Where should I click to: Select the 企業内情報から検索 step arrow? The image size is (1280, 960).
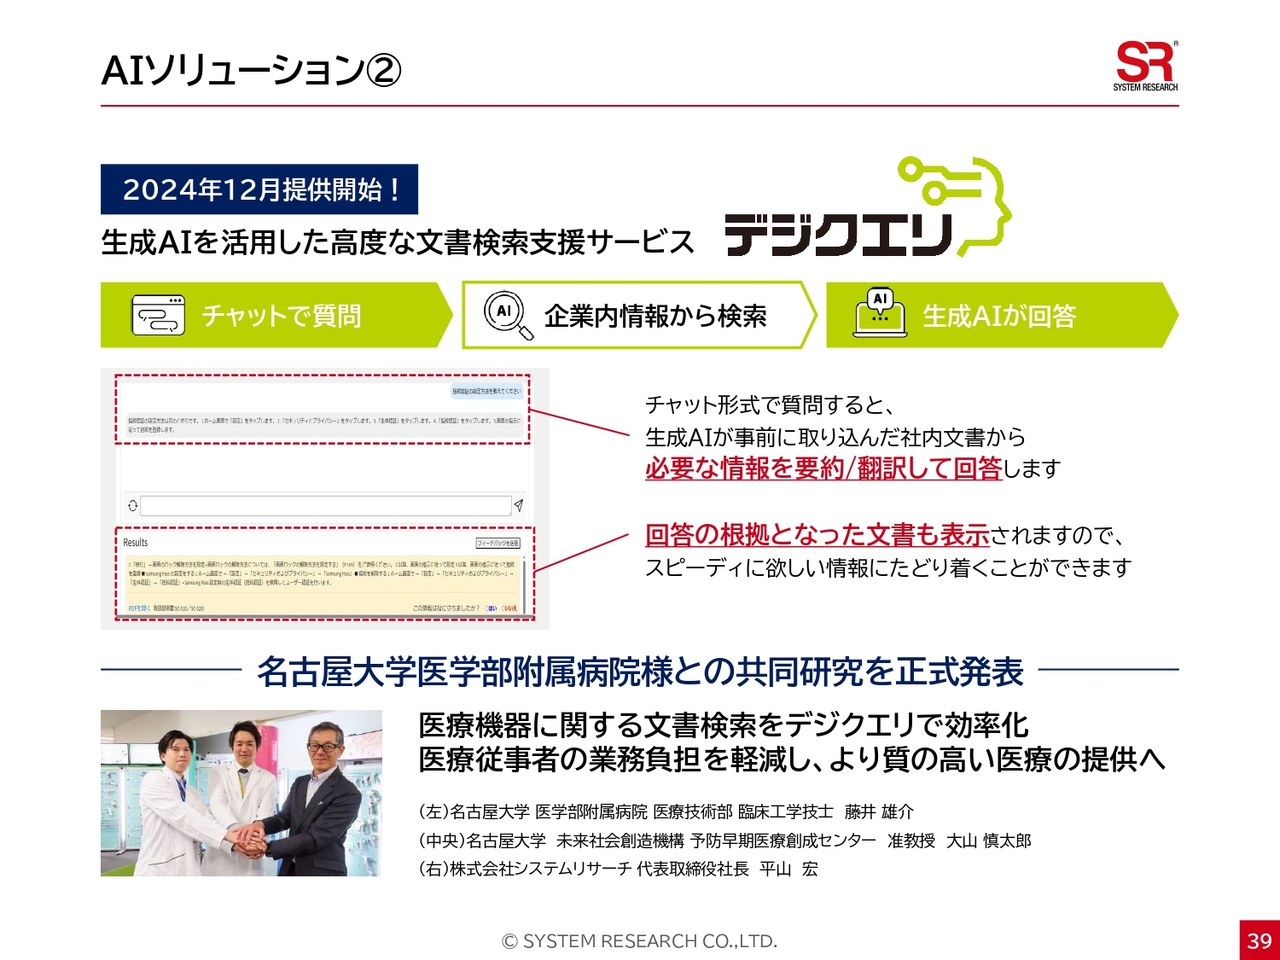point(639,315)
